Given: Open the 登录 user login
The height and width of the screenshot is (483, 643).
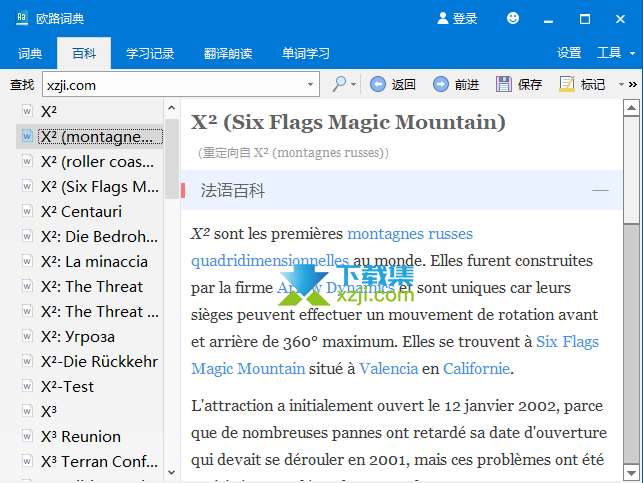Looking at the screenshot, I should click(x=457, y=18).
